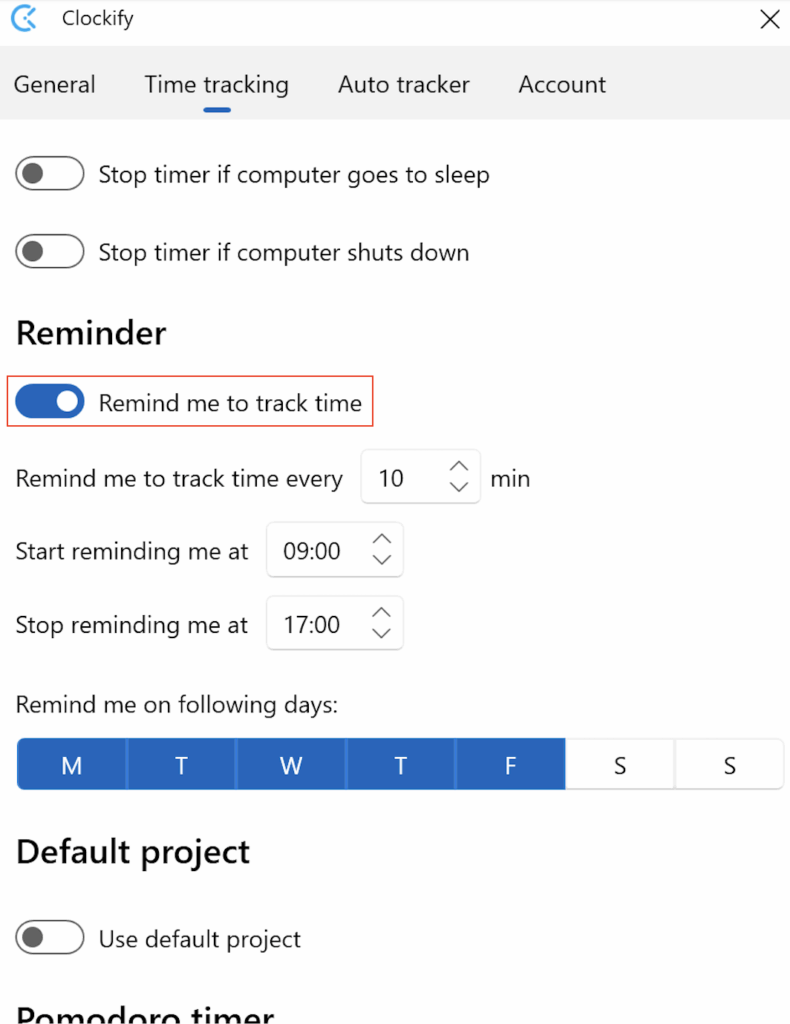Click the reminder interval field showing 10
The image size is (790, 1024).
tap(398, 478)
